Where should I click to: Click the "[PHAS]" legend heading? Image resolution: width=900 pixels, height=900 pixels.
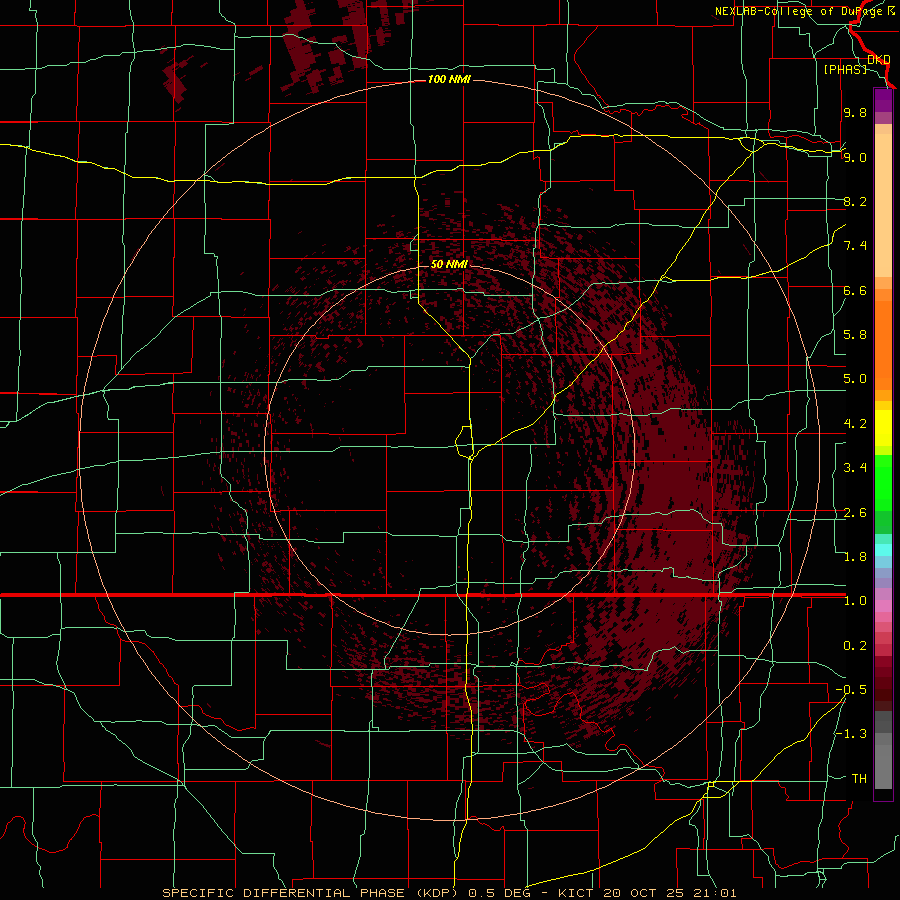point(845,69)
